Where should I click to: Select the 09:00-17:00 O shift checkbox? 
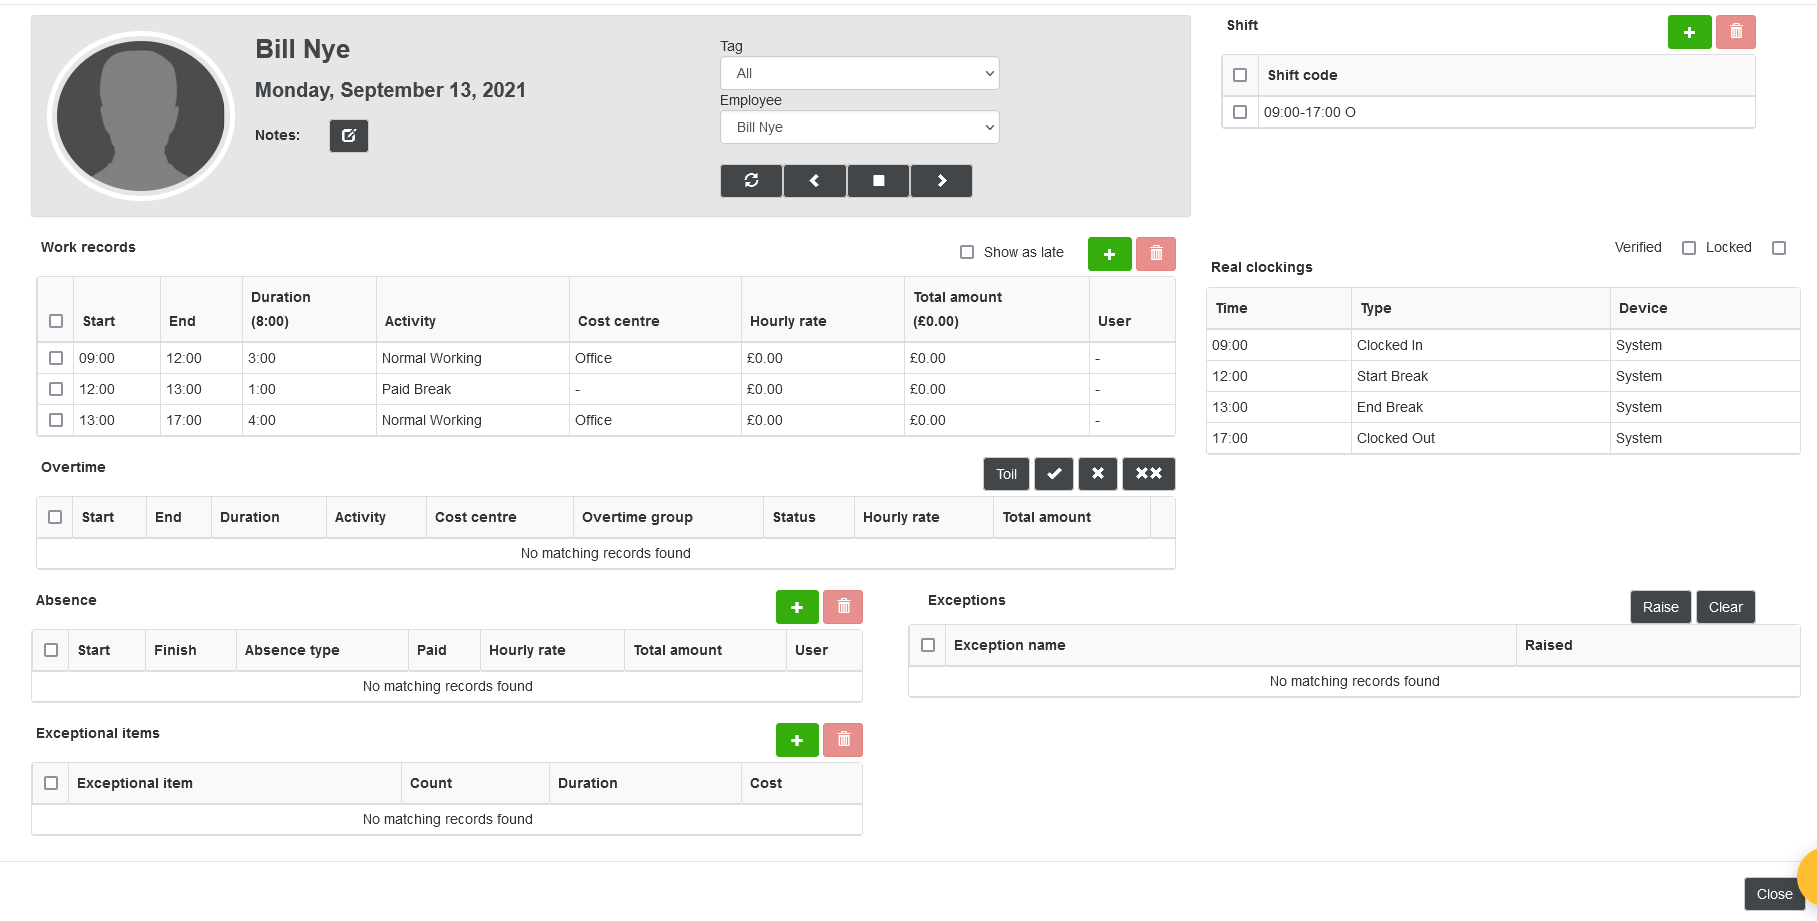(x=1240, y=112)
